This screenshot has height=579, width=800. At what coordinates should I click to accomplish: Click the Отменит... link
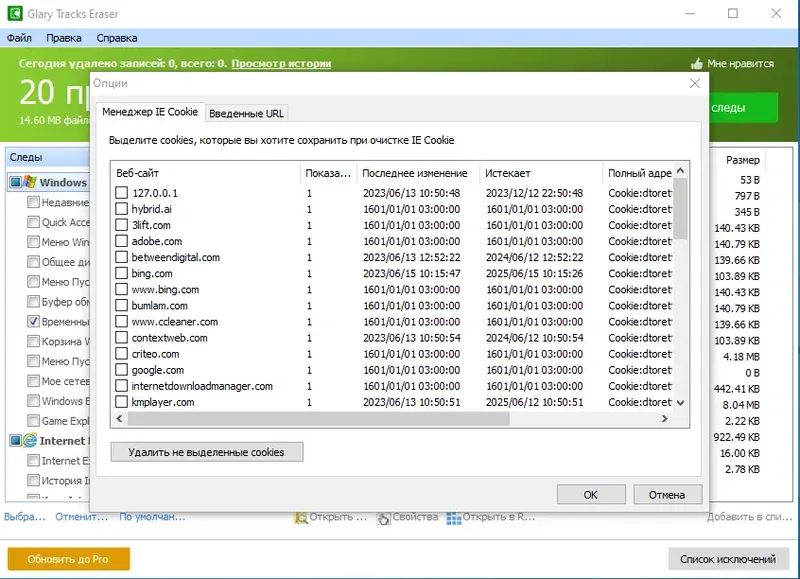[82, 517]
